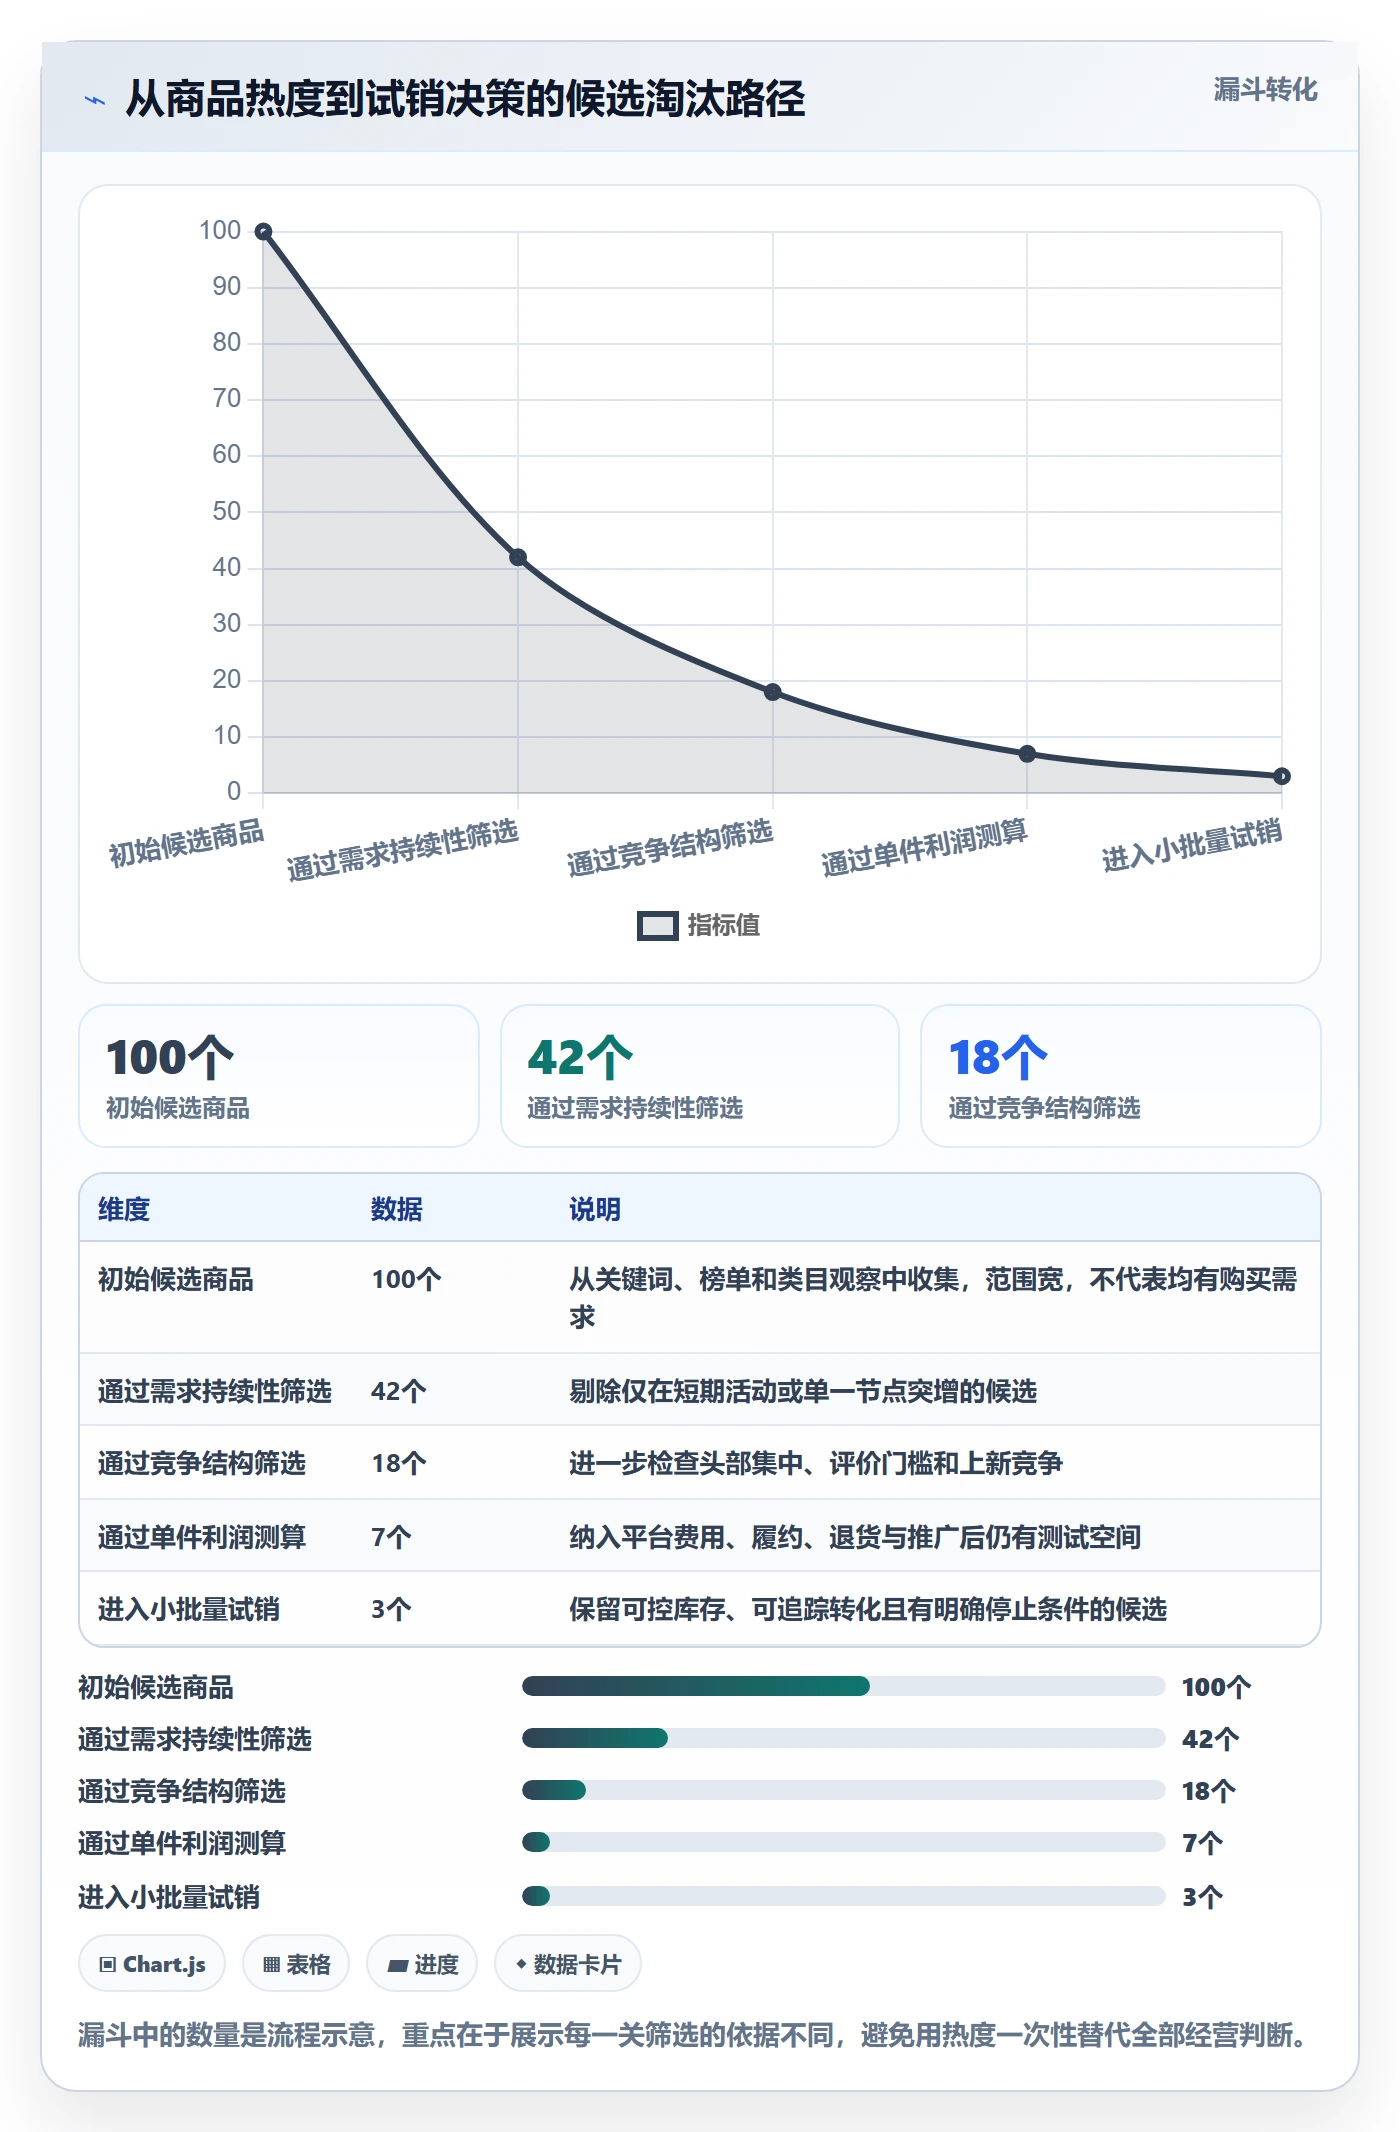Click the 漏斗转化 label in header
Image resolution: width=1400 pixels, height=2132 pixels.
point(1265,90)
